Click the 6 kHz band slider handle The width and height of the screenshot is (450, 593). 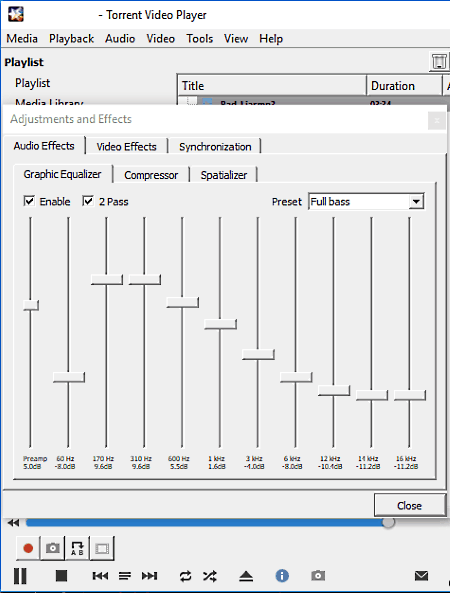(296, 377)
